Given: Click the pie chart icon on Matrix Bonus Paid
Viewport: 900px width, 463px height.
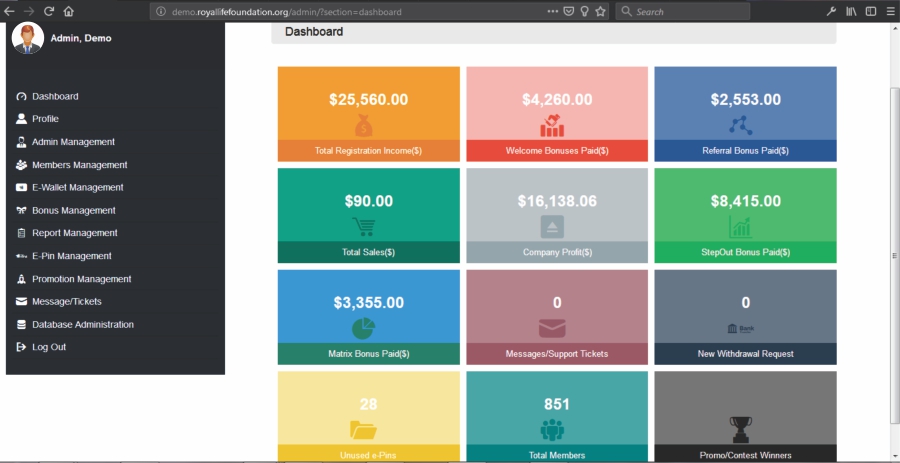Looking at the screenshot, I should tap(364, 328).
